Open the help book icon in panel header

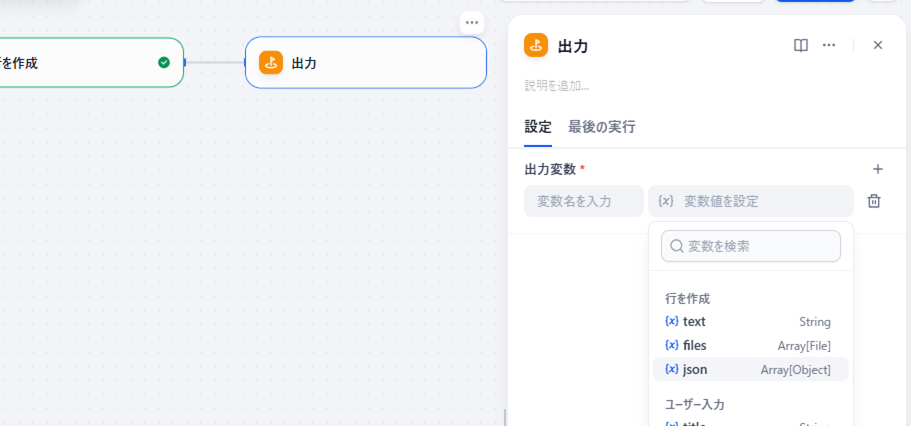(800, 45)
